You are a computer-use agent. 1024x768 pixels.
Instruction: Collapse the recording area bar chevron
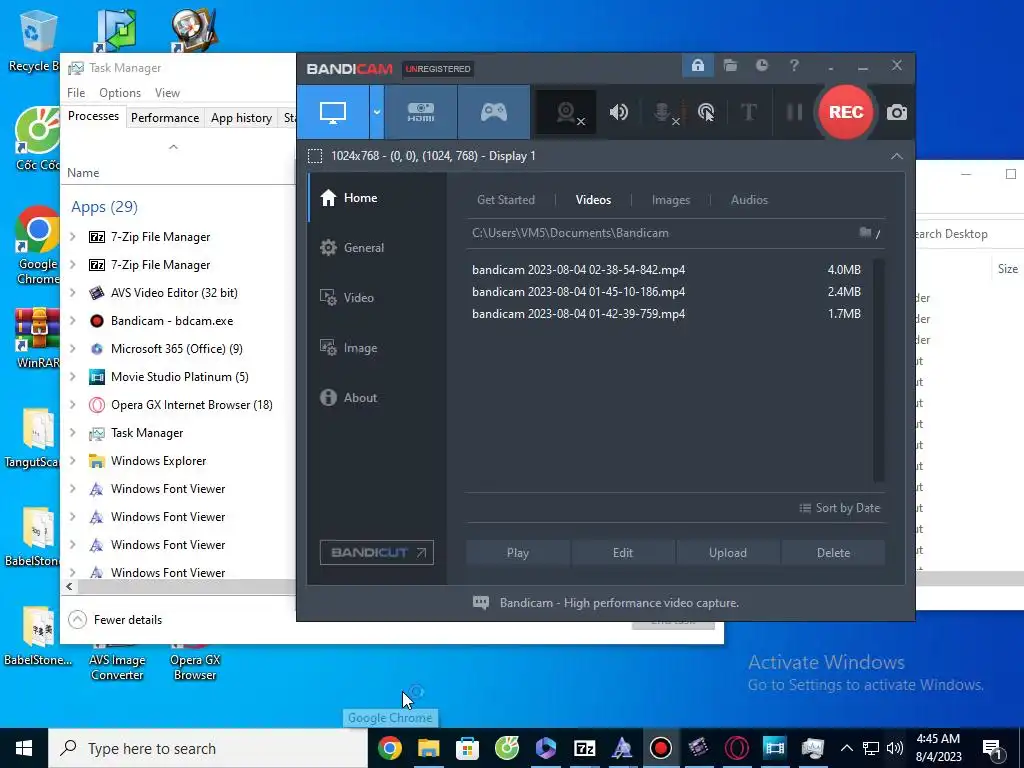tap(897, 156)
